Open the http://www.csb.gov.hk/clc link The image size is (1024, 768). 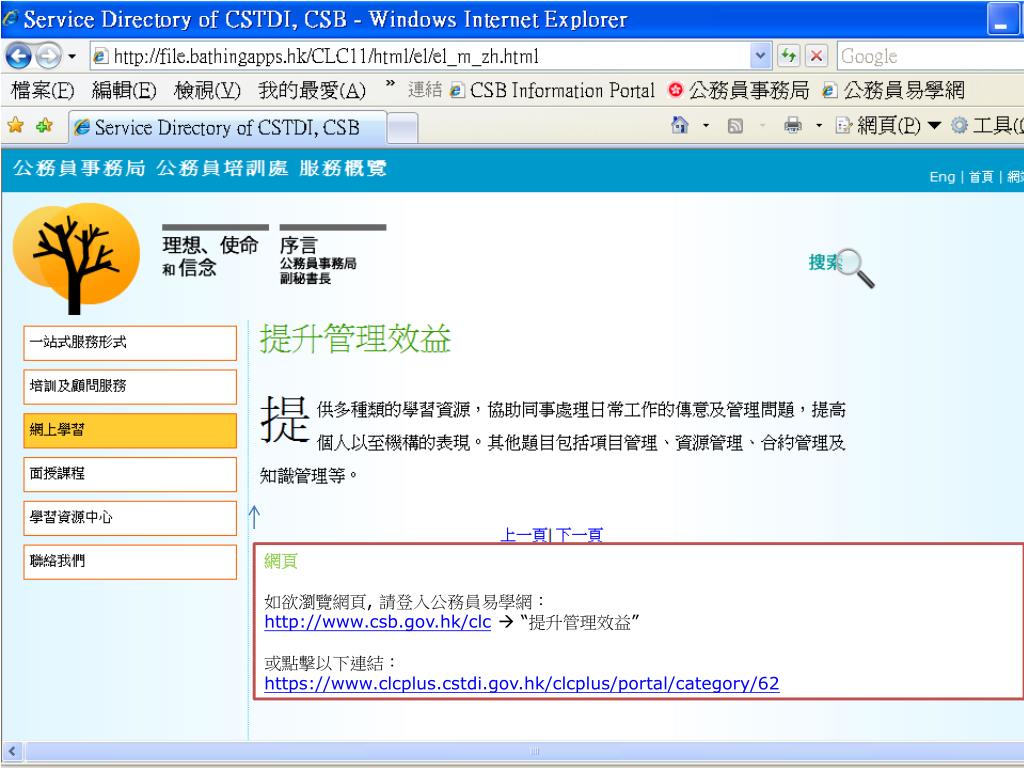(x=377, y=622)
